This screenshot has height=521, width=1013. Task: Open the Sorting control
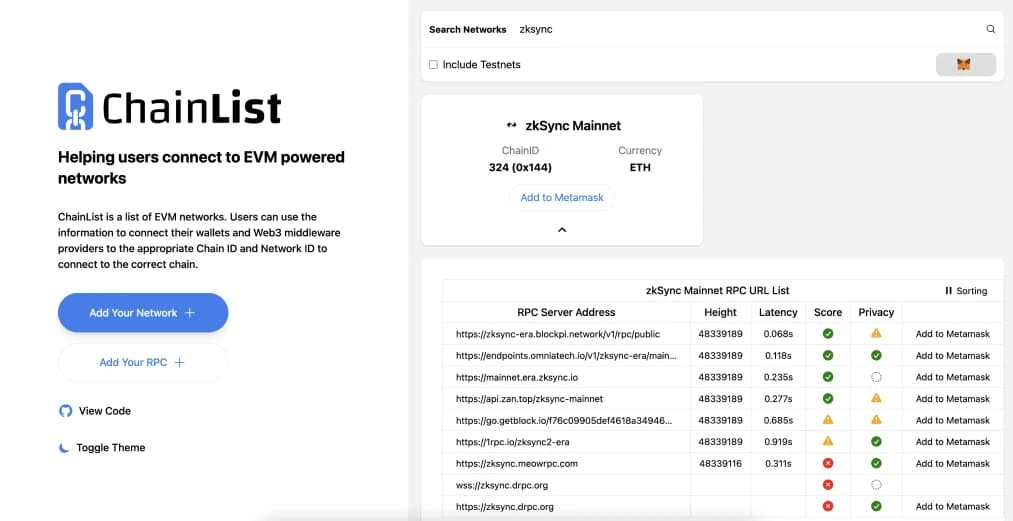coord(966,291)
